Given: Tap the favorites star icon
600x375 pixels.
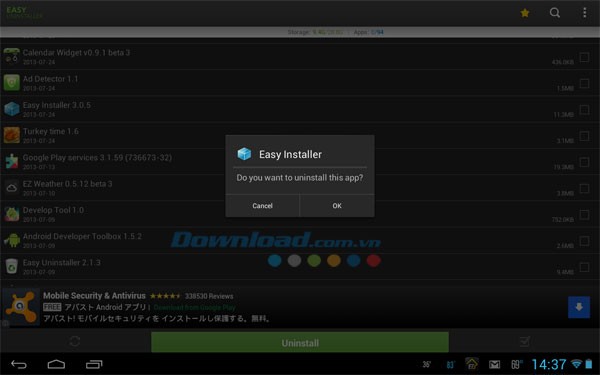Looking at the screenshot, I should click(x=525, y=13).
